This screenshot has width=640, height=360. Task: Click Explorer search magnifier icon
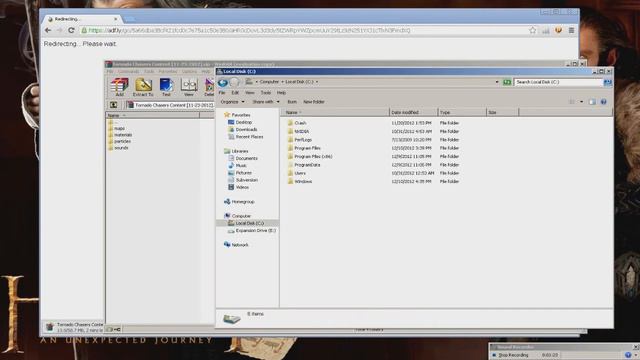click(607, 82)
